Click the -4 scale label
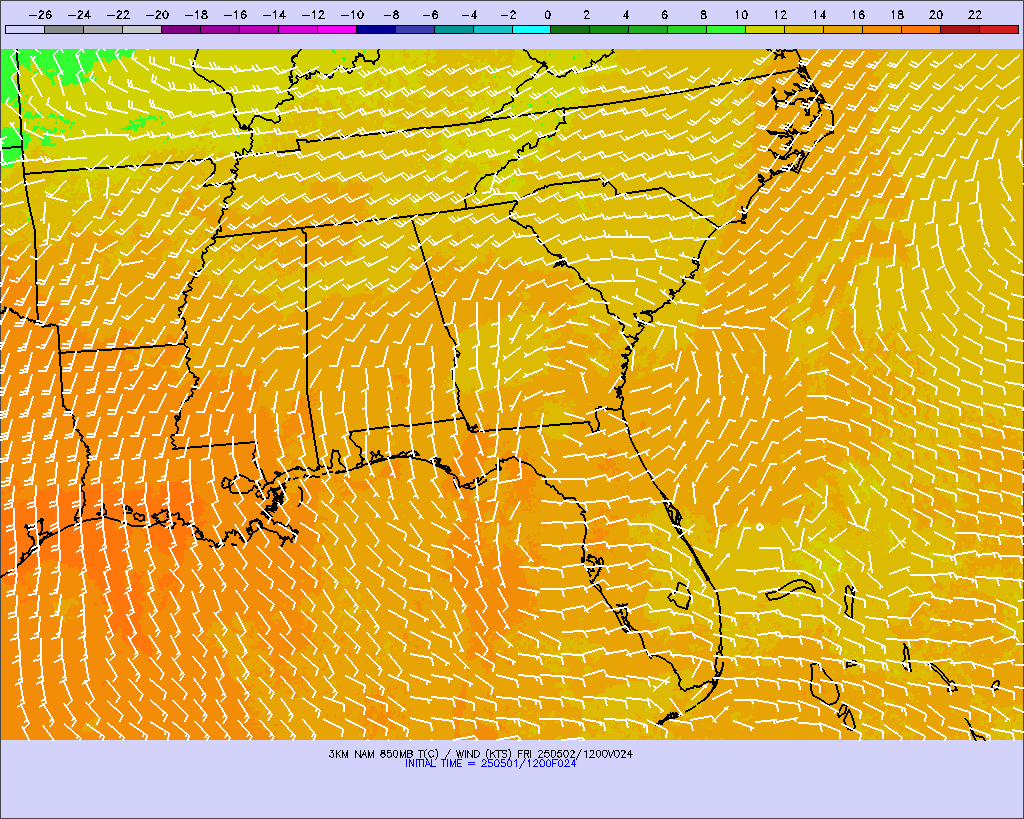 470,15
